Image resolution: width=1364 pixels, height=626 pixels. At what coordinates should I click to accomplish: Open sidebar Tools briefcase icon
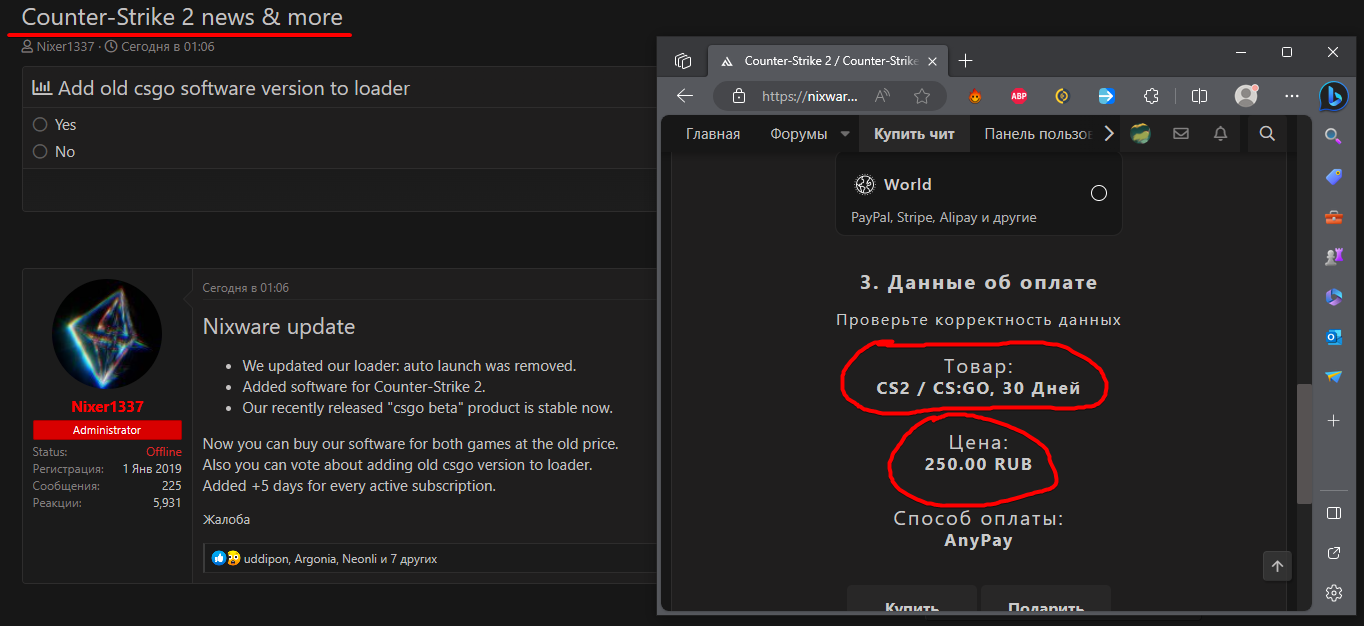1333,216
